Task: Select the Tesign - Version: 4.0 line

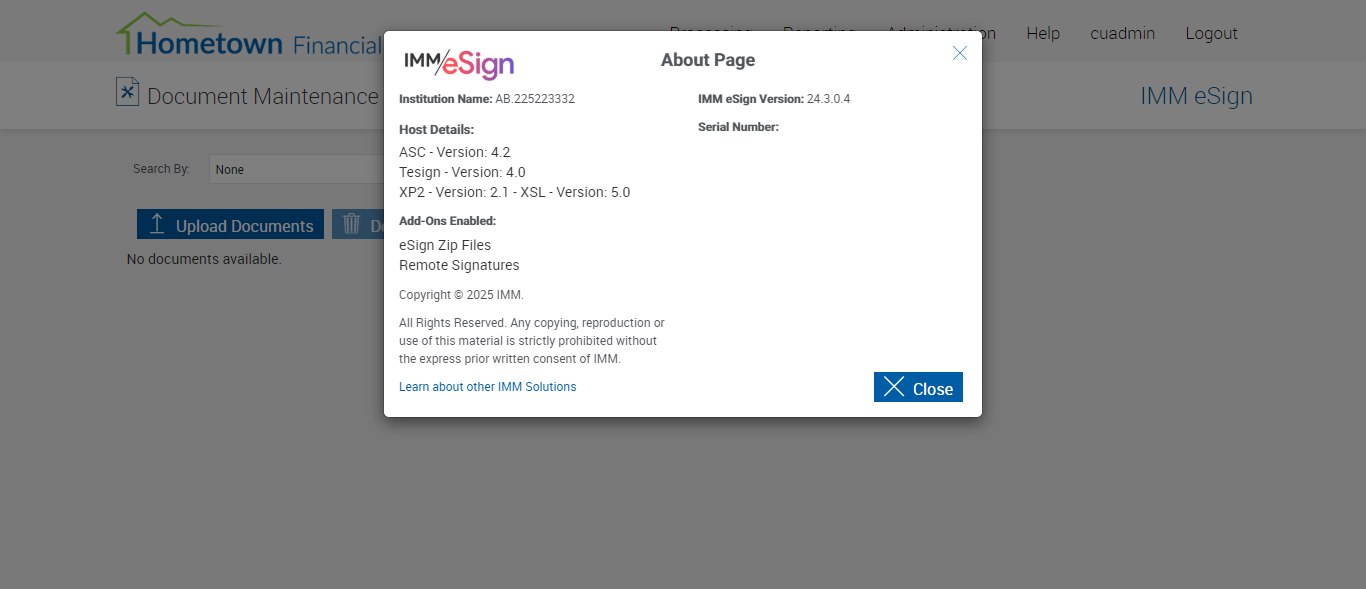Action: point(462,172)
